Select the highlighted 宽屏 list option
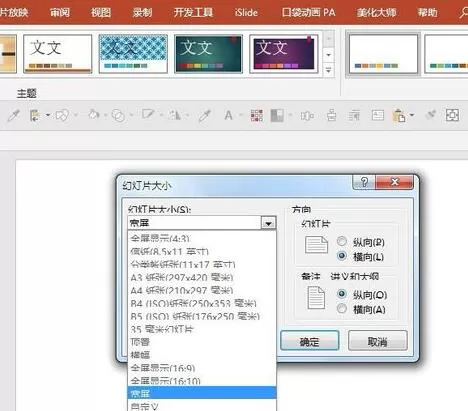Image resolution: width=468 pixels, height=411 pixels. tap(202, 393)
